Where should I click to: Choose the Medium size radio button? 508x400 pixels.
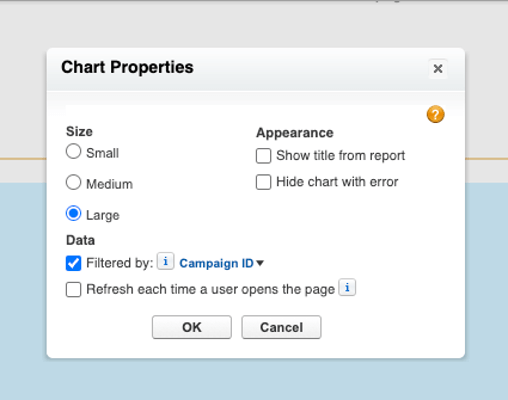tap(73, 182)
